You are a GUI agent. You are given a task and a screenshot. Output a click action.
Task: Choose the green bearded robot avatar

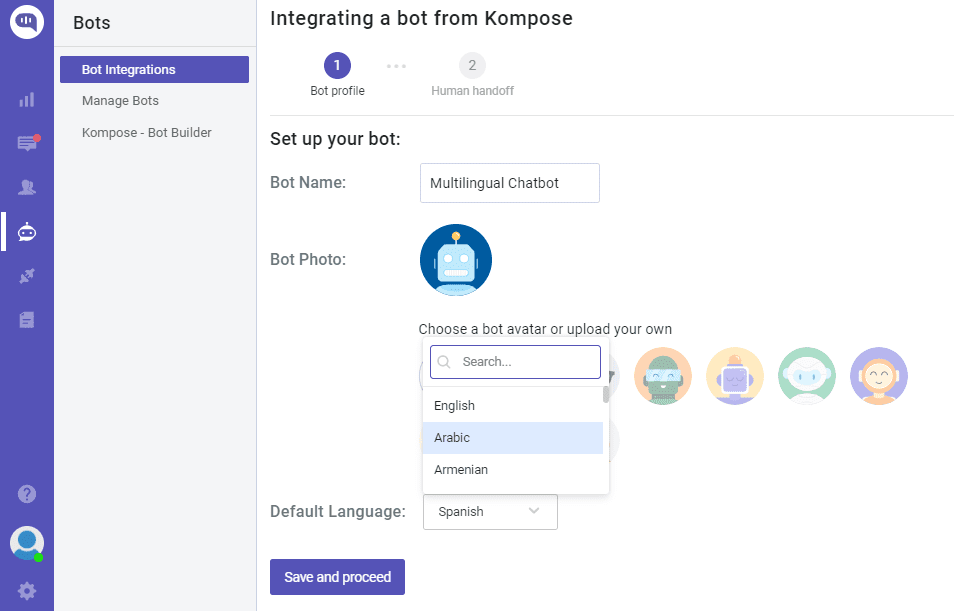point(663,376)
